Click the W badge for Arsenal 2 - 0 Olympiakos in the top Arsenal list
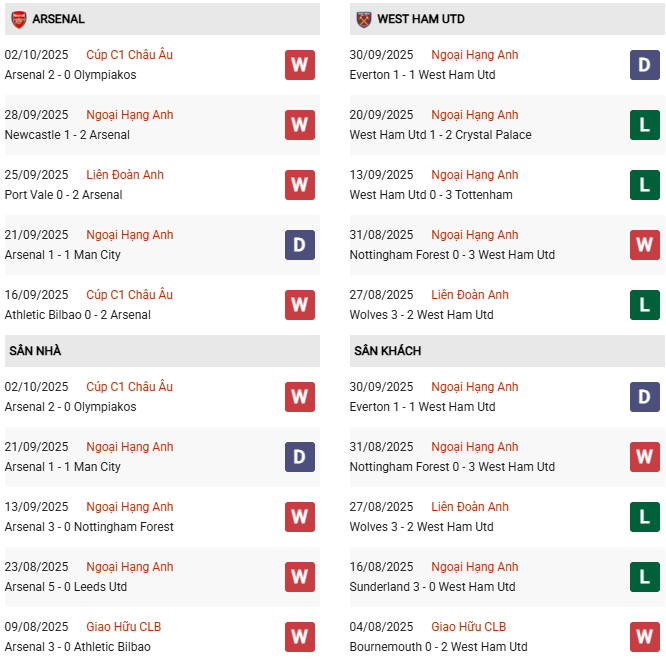Screen dimensions: 666x660 pos(299,65)
